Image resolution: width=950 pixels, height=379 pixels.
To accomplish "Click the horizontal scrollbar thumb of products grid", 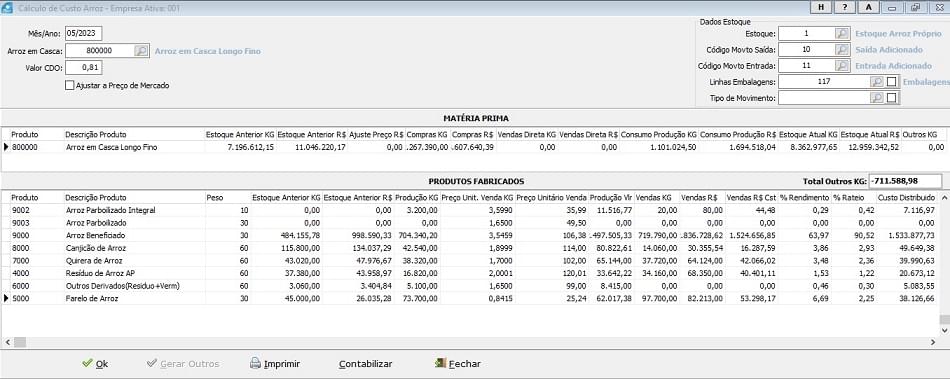I will point(20,342).
